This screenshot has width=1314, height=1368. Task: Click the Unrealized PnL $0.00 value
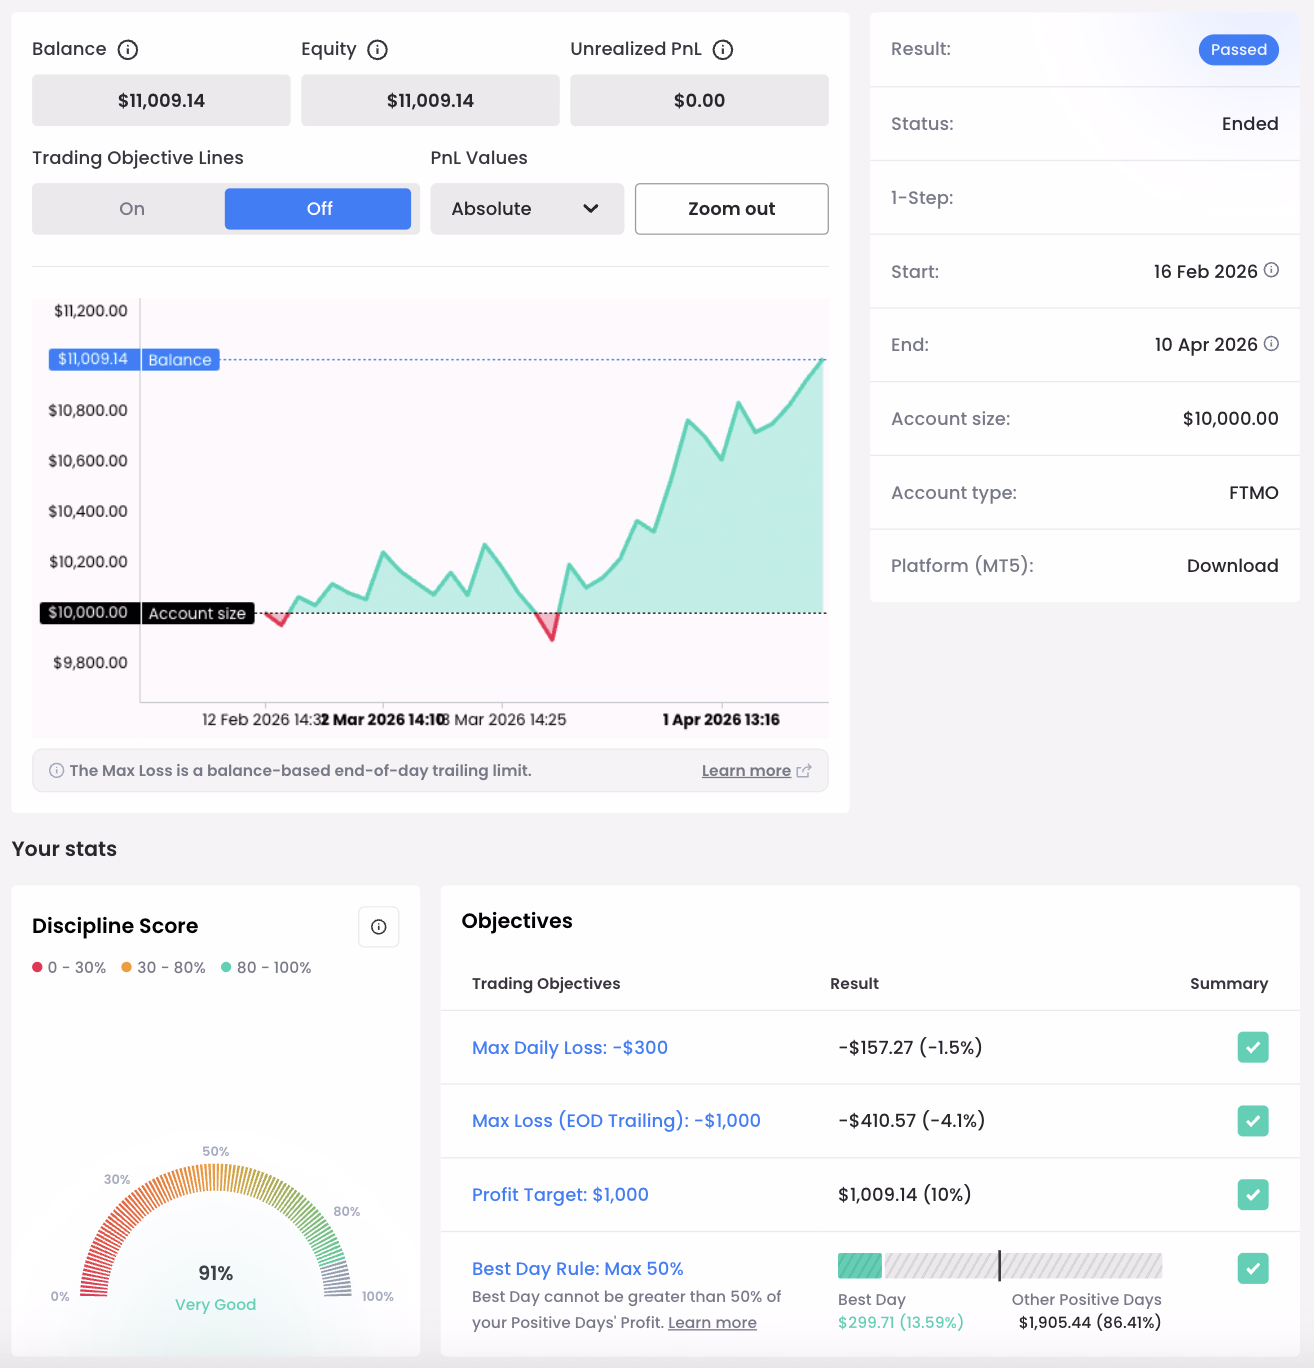coord(700,100)
